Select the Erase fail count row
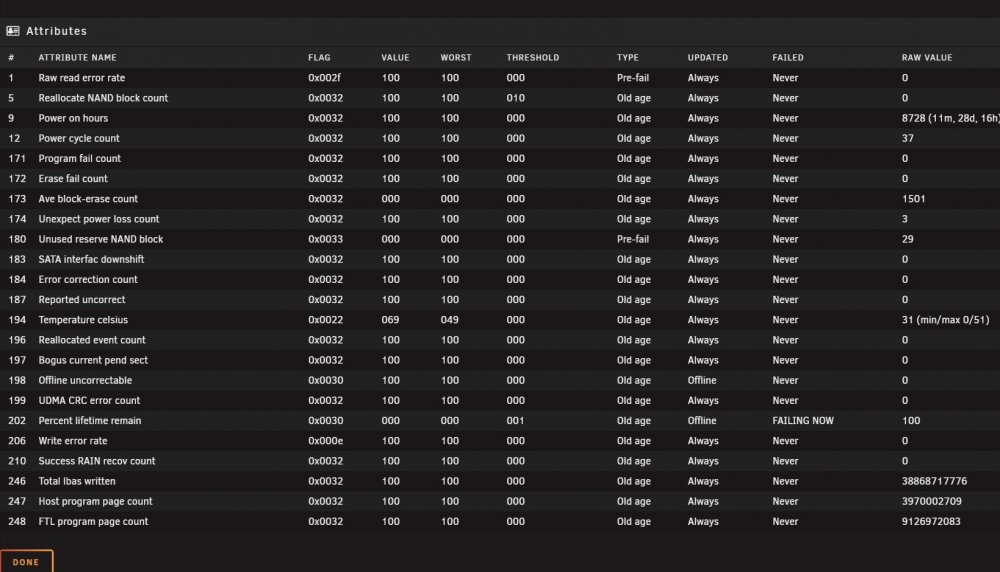The width and height of the screenshot is (1000, 572). (500, 179)
